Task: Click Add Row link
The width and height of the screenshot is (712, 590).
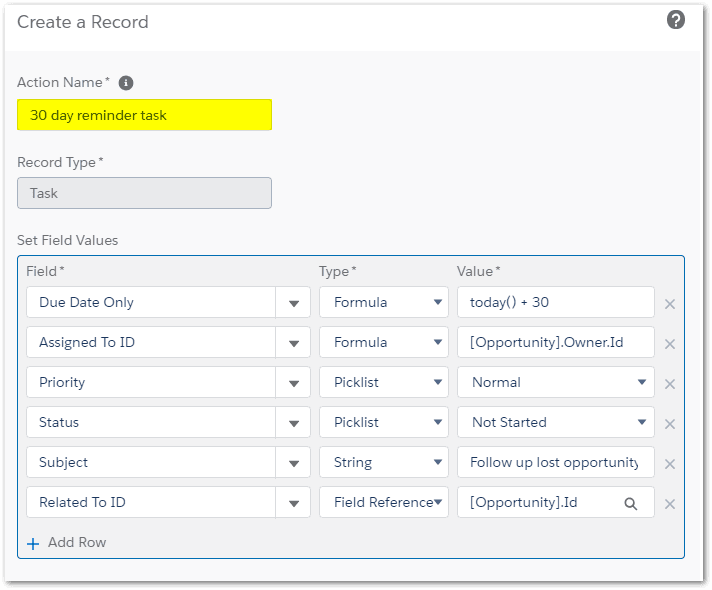Action: 66,542
